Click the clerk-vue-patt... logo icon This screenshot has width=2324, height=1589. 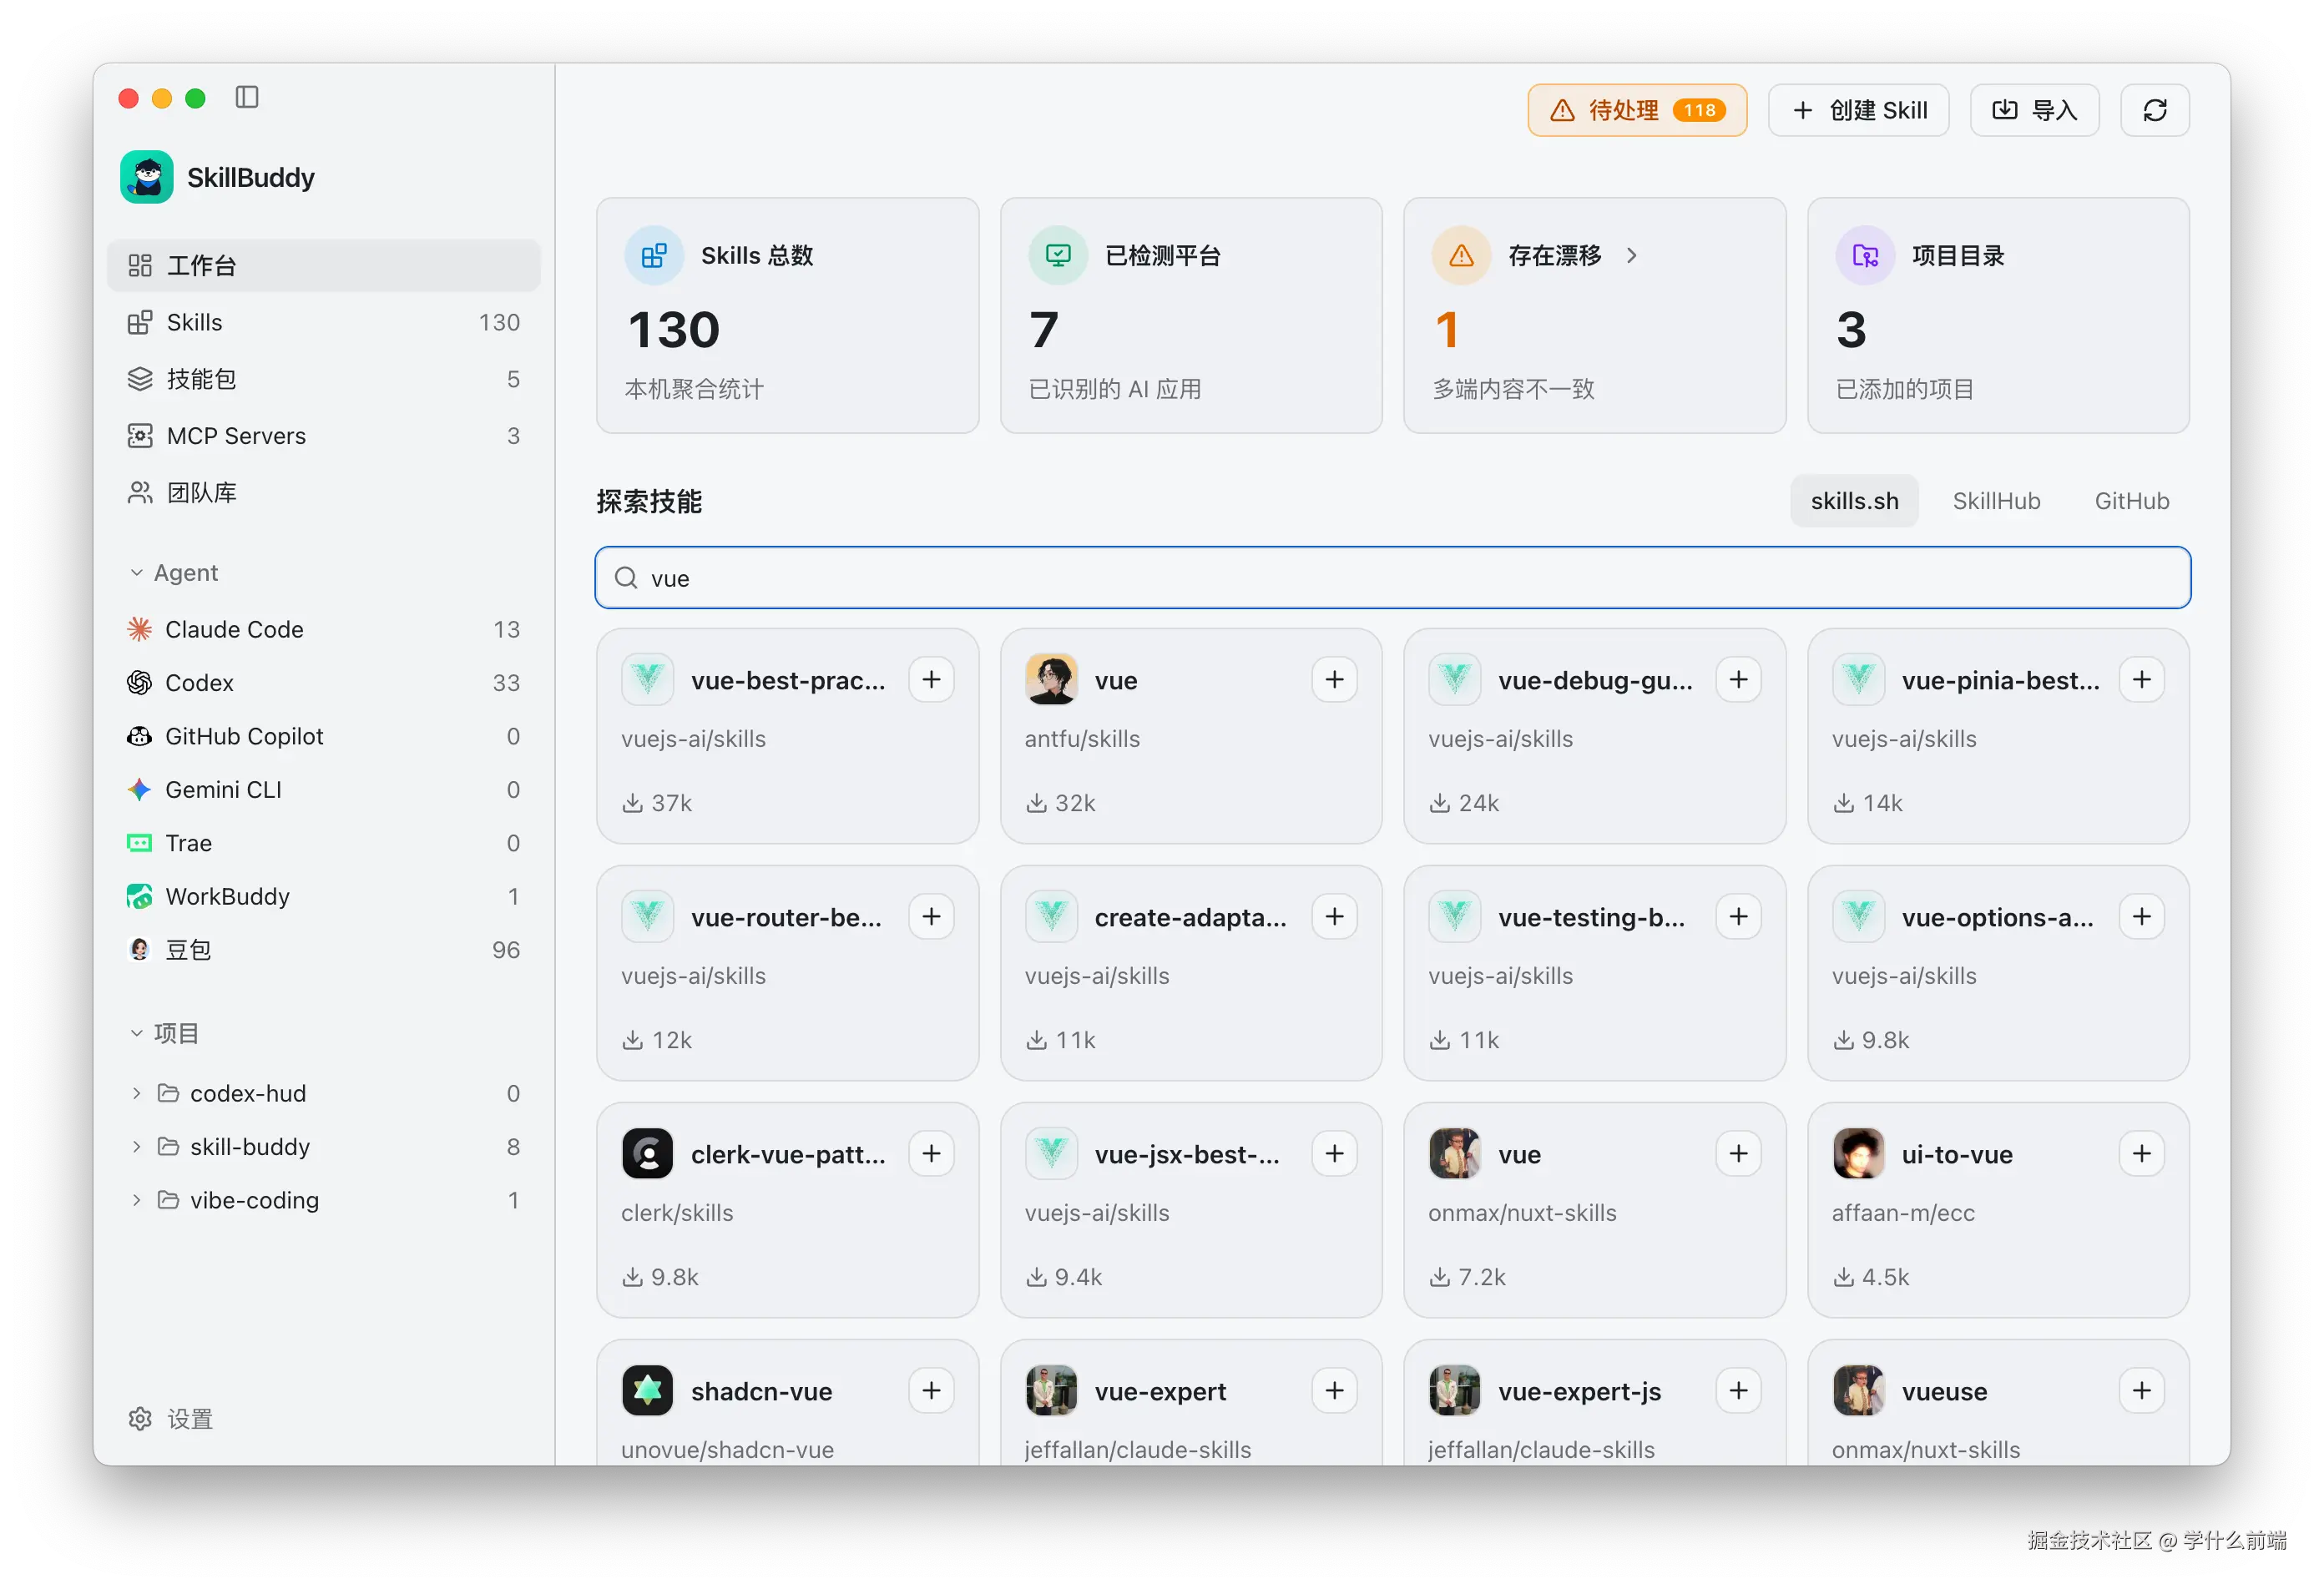(x=647, y=1154)
